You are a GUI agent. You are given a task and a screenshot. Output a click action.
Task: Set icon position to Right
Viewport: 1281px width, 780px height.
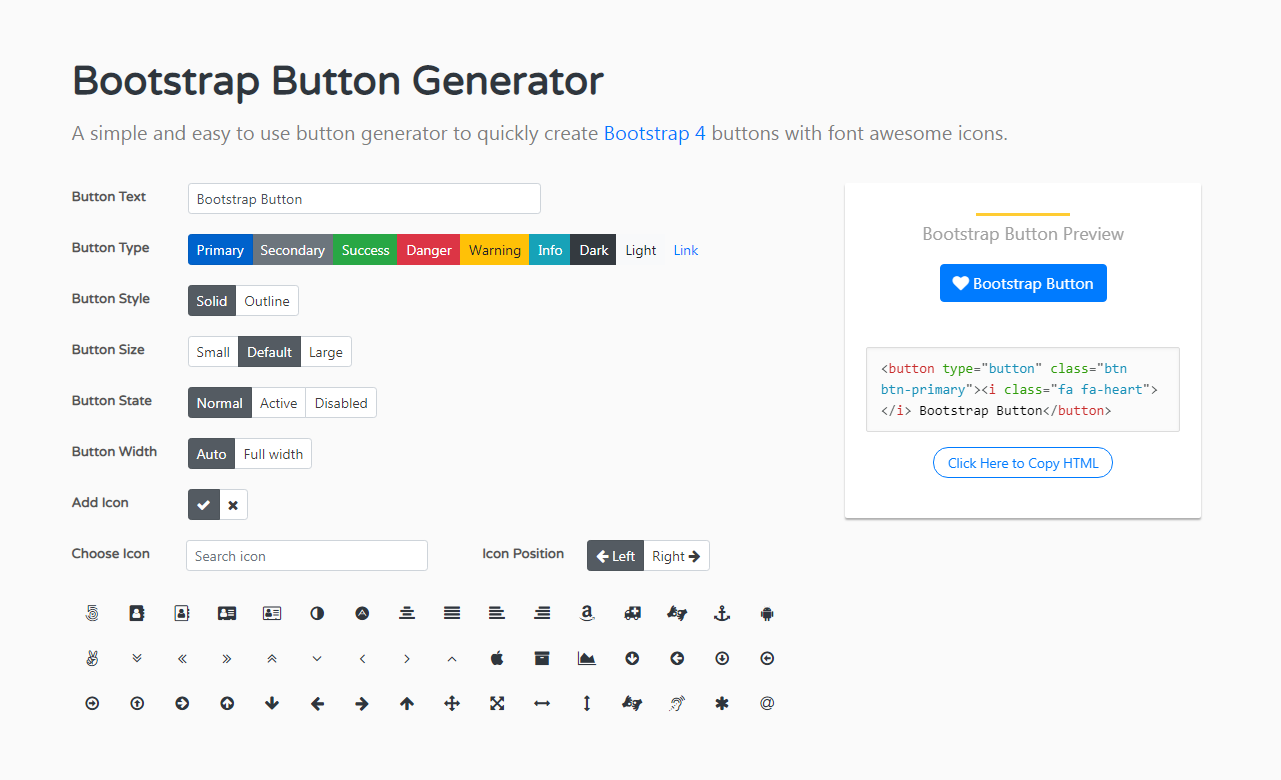677,556
